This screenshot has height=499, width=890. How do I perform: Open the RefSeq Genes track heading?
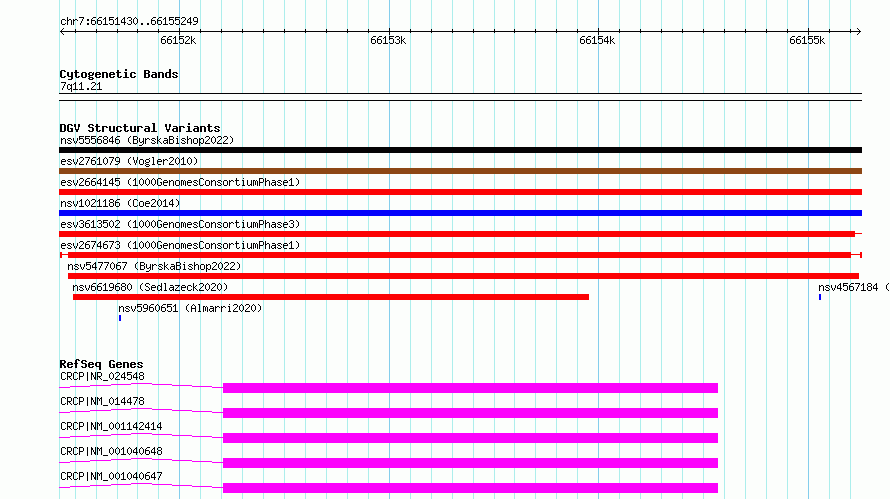(101, 364)
